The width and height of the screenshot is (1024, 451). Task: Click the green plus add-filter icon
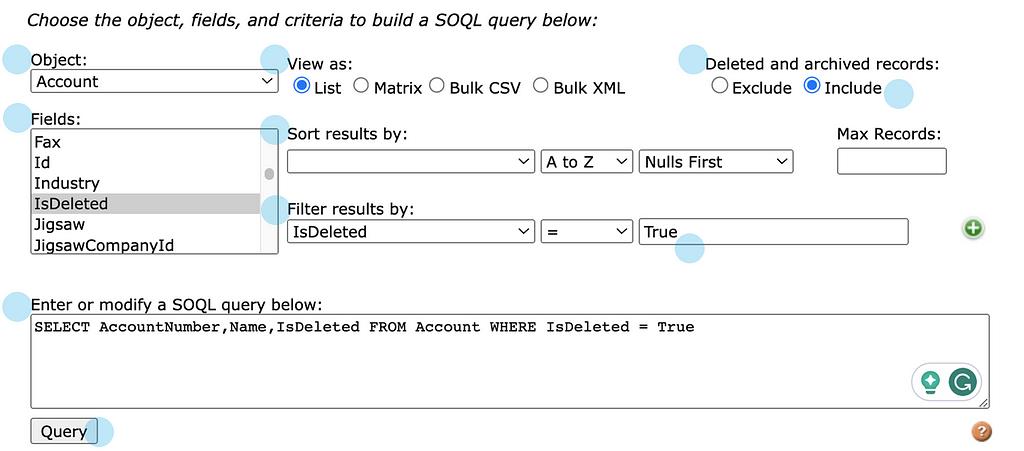pyautogui.click(x=972, y=229)
